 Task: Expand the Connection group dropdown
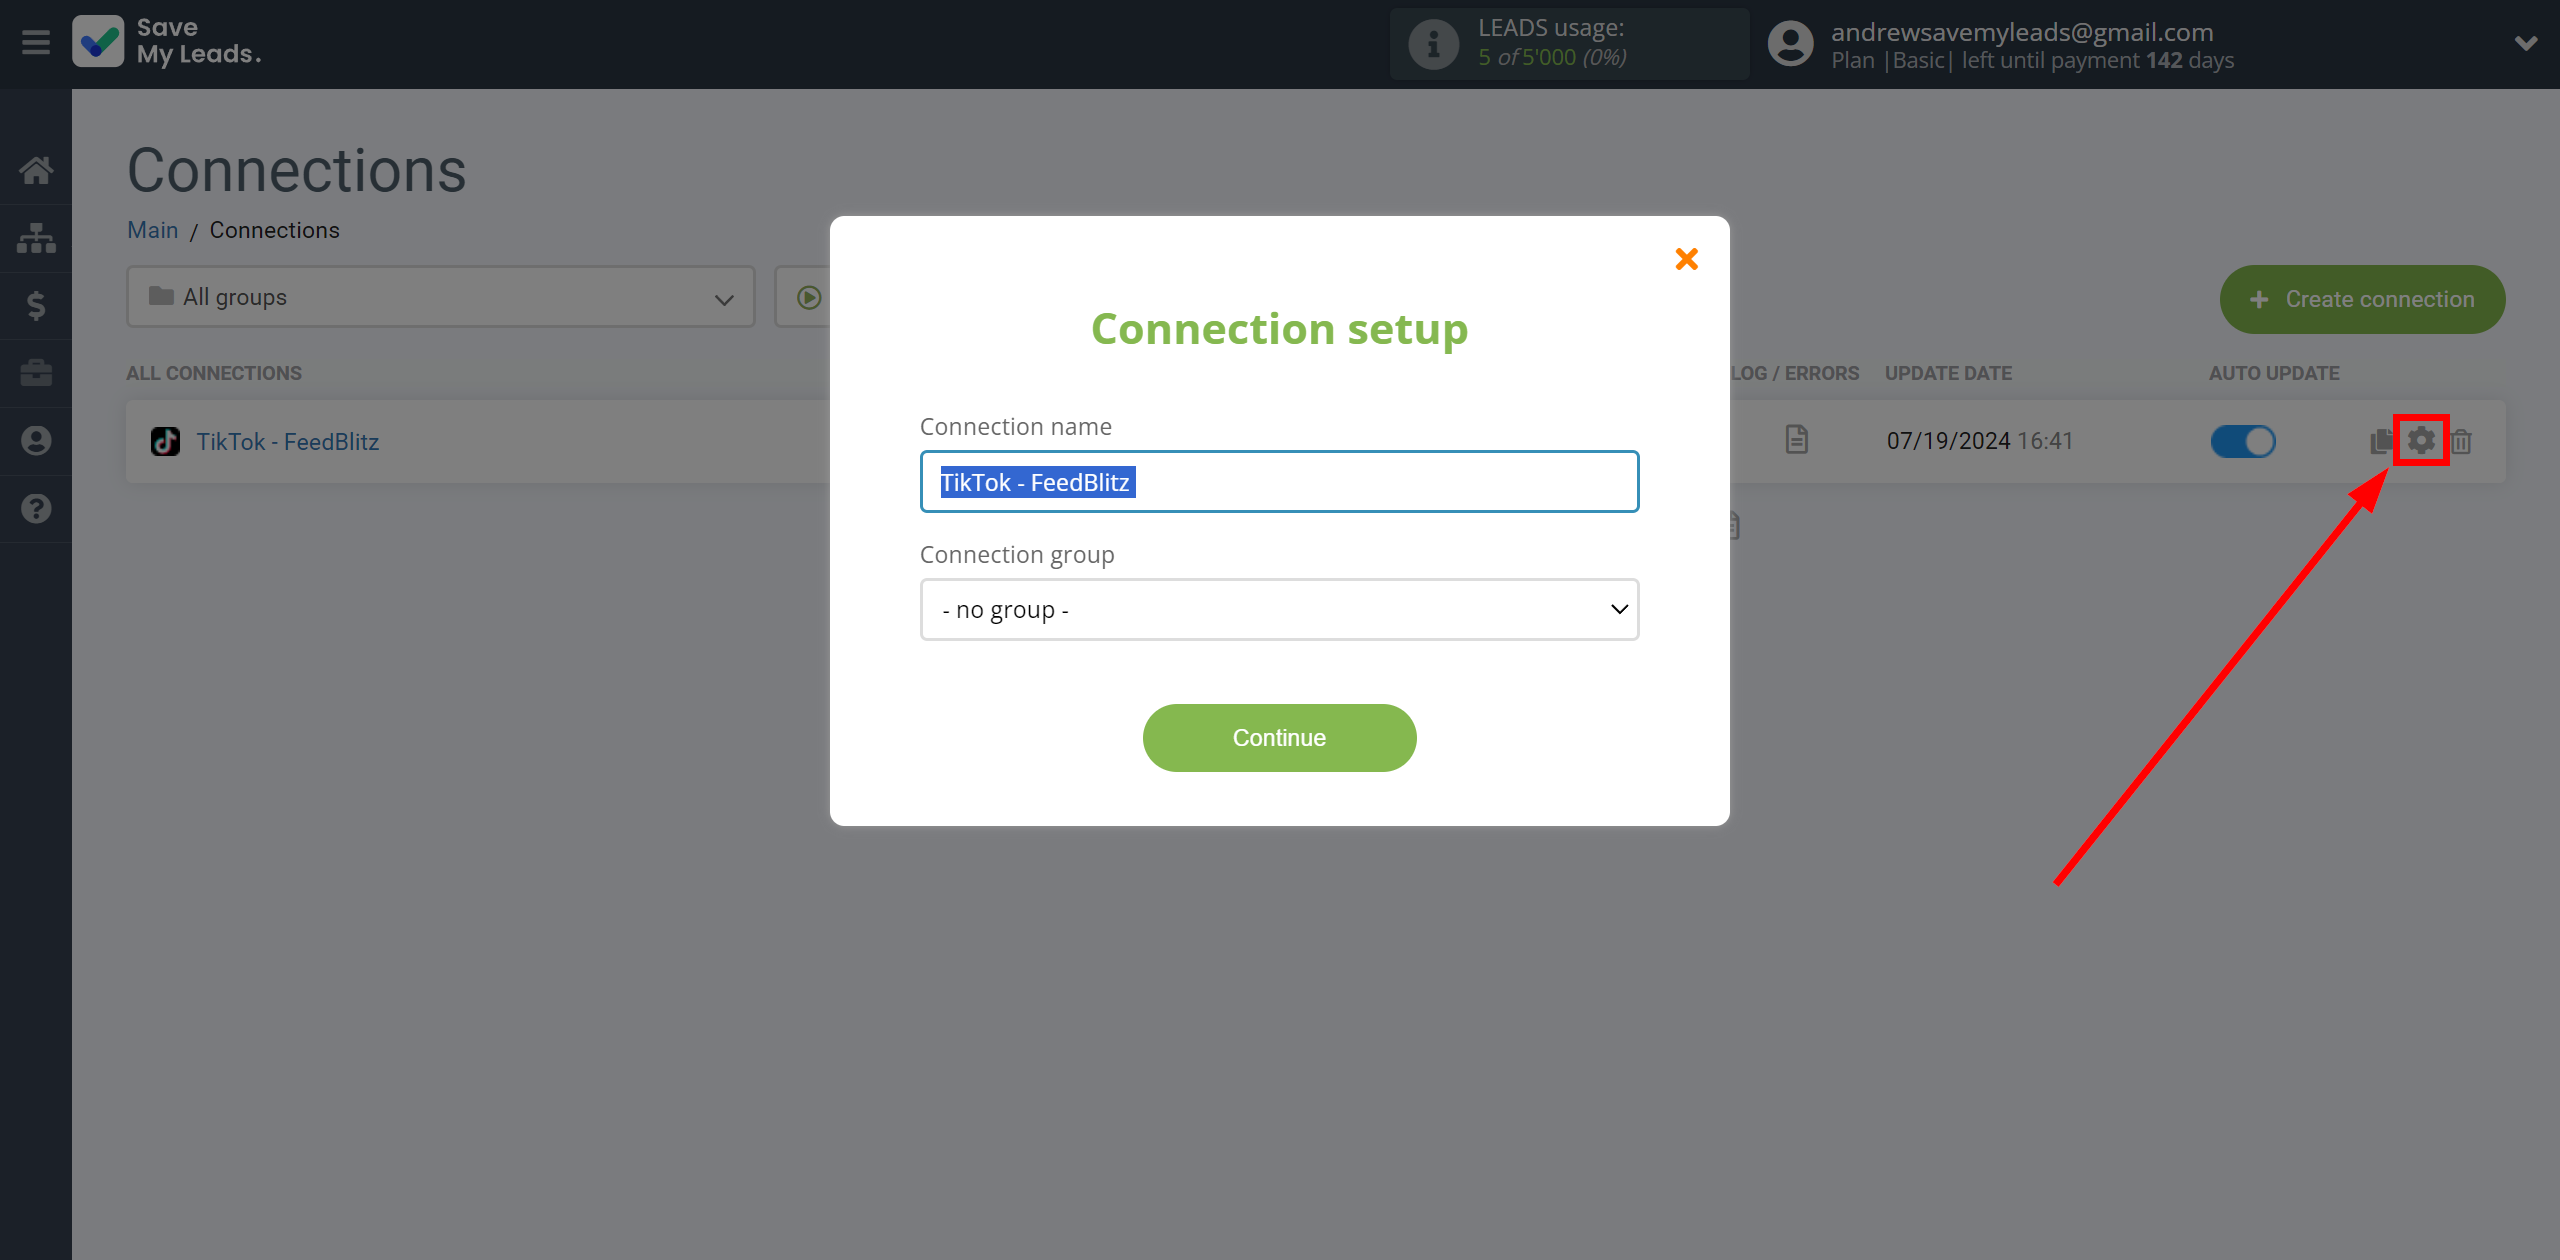click(x=1278, y=607)
